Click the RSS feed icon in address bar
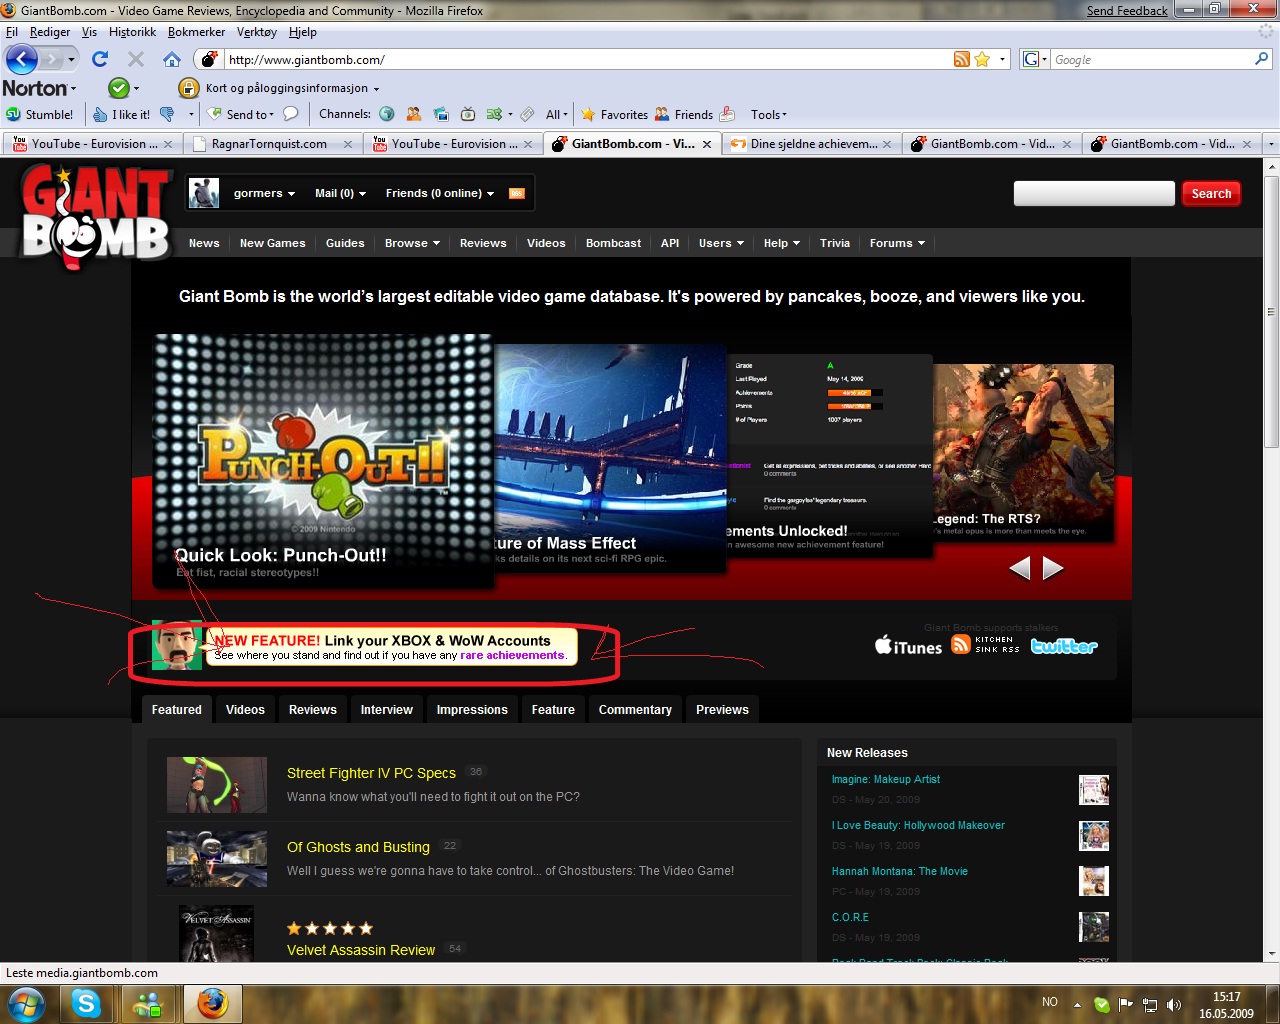1280x1024 pixels. [x=961, y=59]
